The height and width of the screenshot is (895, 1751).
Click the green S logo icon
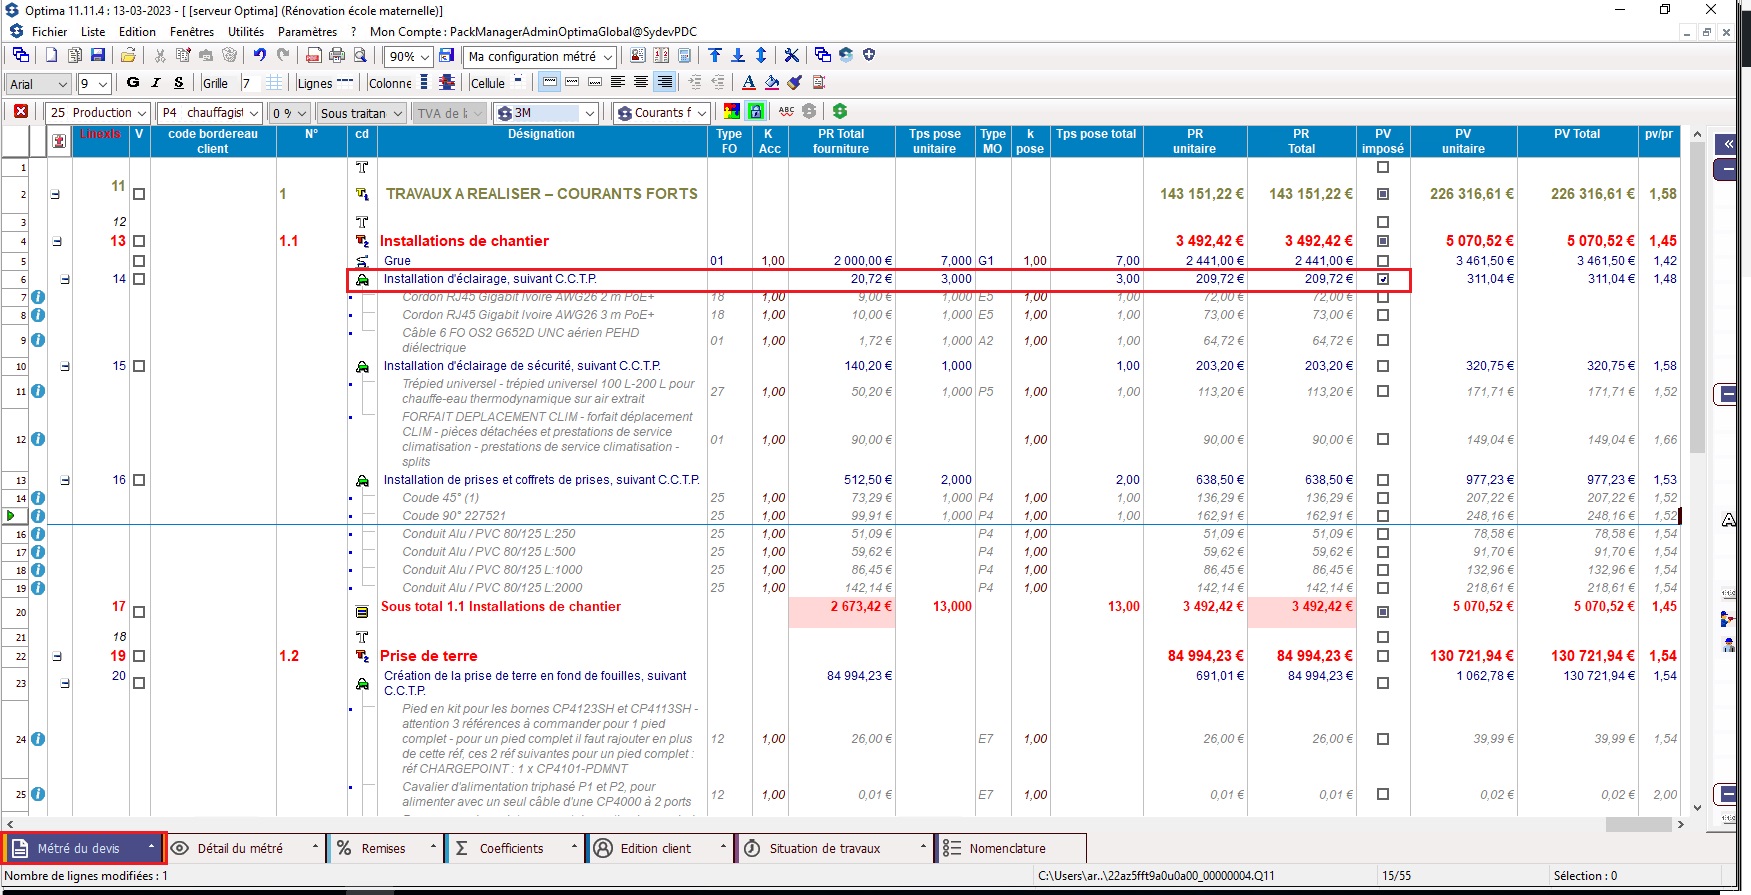[x=840, y=111]
